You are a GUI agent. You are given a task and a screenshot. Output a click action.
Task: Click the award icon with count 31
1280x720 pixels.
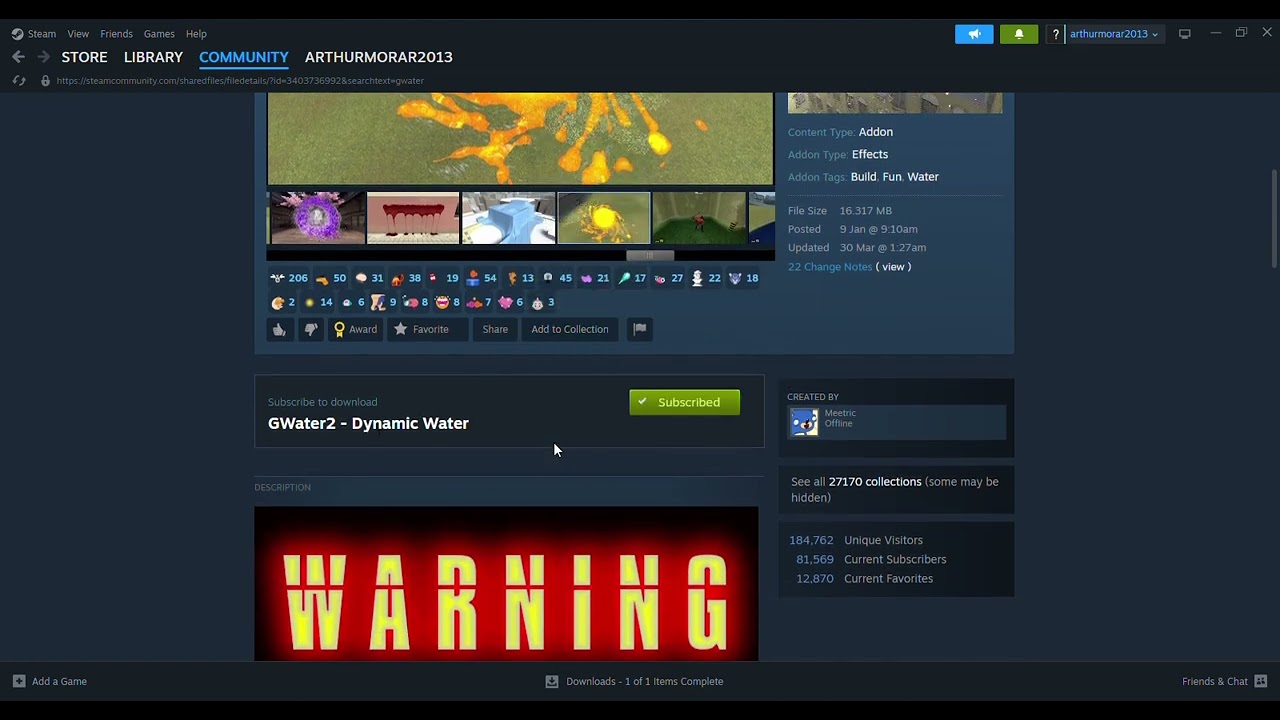(361, 278)
